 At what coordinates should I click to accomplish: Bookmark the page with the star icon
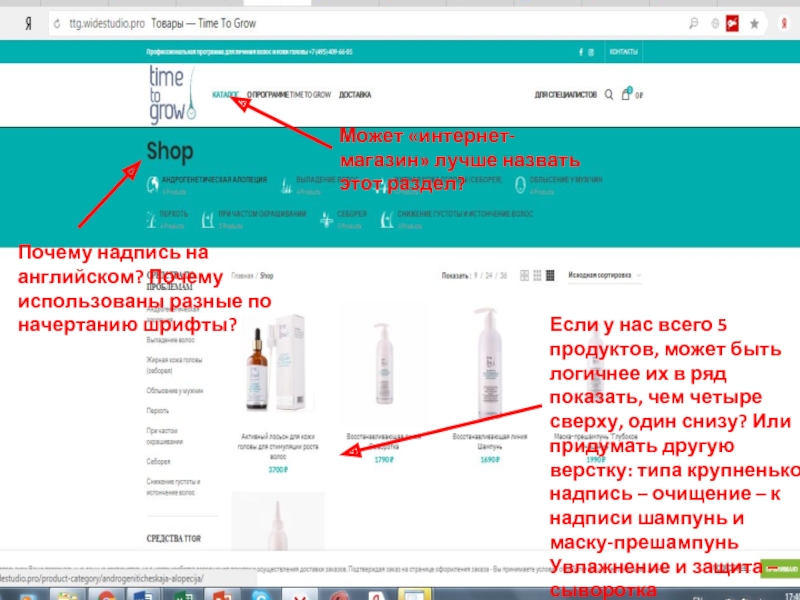[755, 23]
